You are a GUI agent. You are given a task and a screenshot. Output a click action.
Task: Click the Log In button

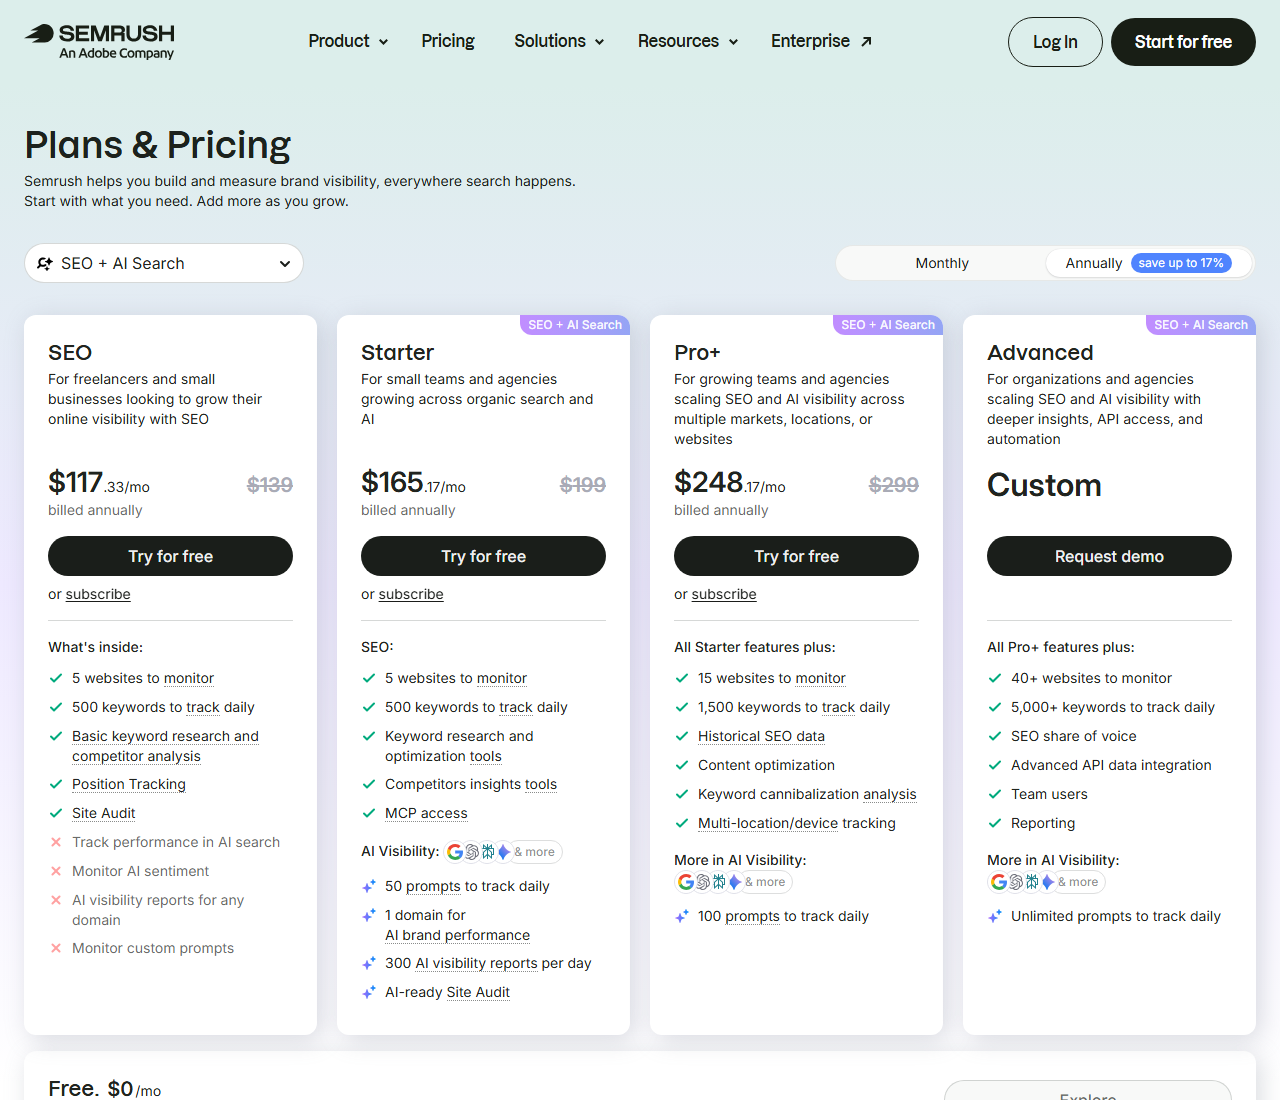click(x=1055, y=42)
